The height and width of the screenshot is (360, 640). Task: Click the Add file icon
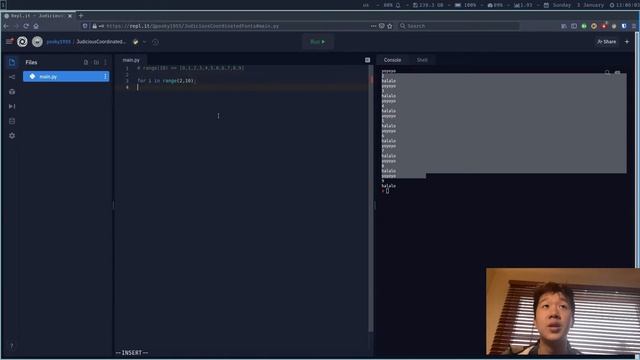[86, 62]
